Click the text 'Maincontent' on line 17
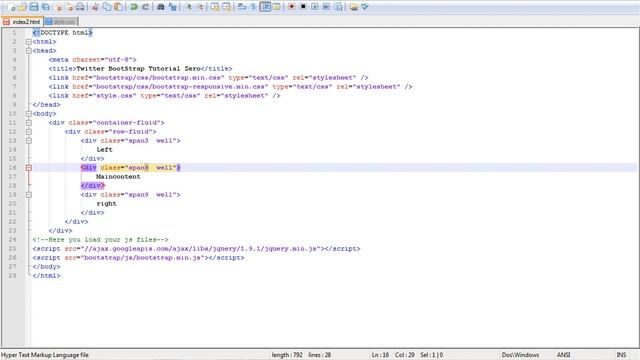 coord(118,176)
